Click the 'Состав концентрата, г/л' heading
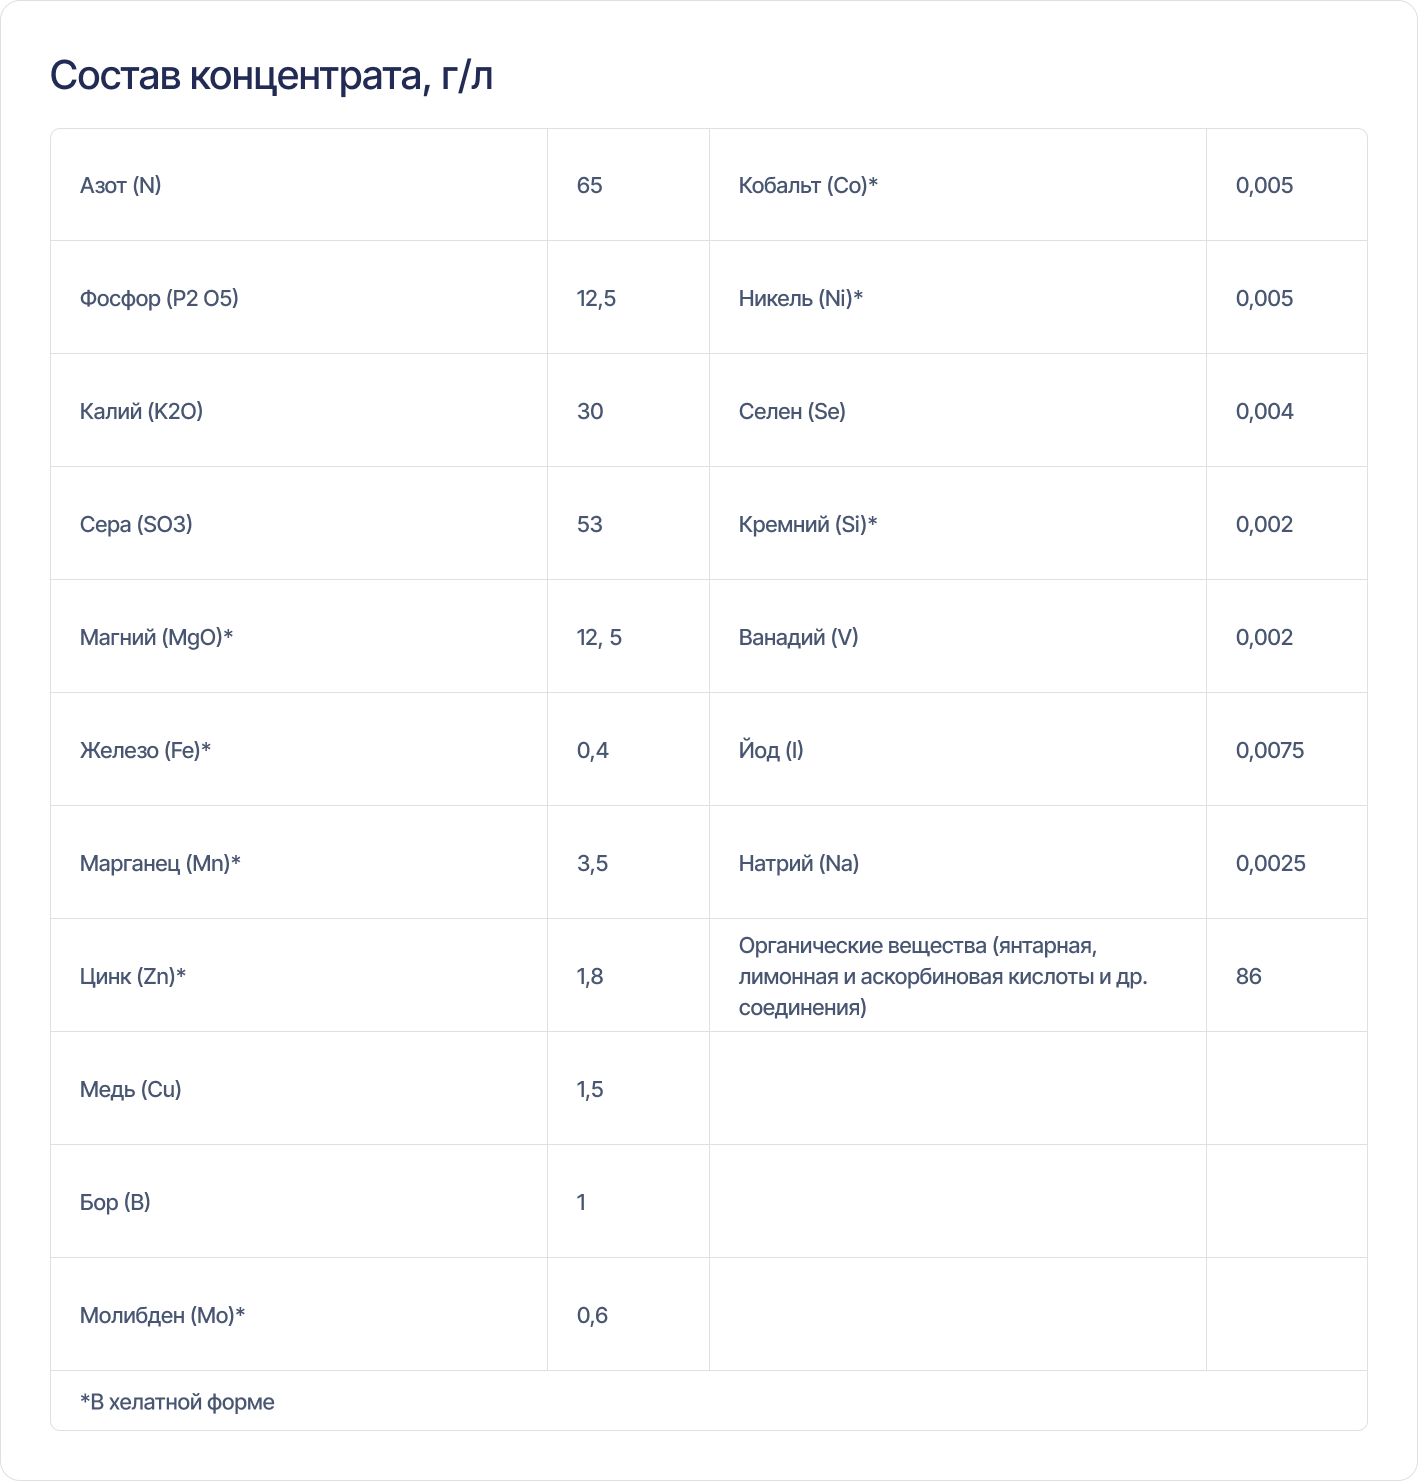 tap(271, 76)
